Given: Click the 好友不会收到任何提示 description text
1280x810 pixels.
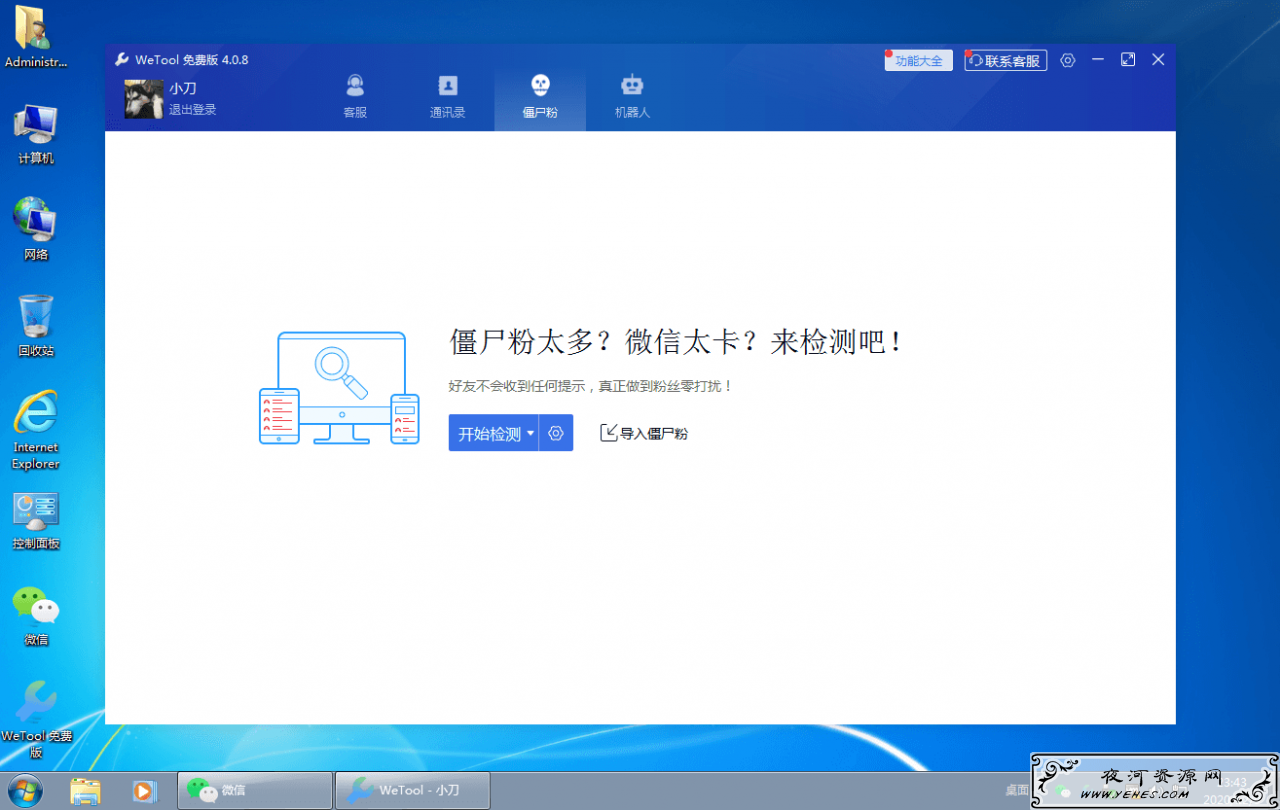Looking at the screenshot, I should pos(590,385).
